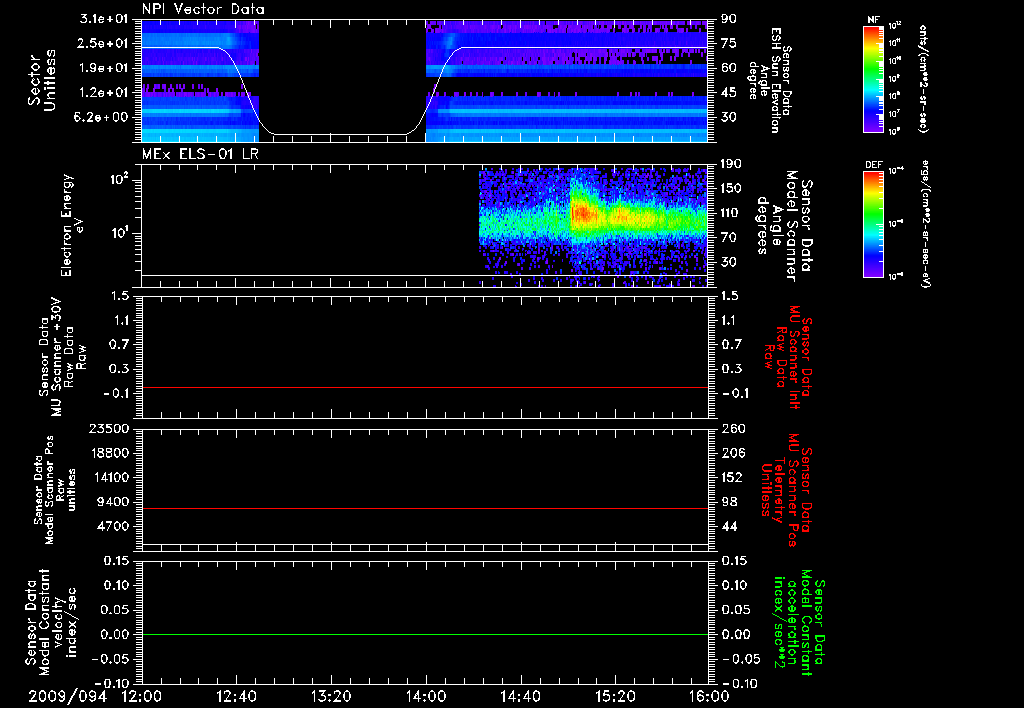The height and width of the screenshot is (708, 1024).
Task: Click the 'Sector Unitless' axis title
Action: tap(42, 80)
